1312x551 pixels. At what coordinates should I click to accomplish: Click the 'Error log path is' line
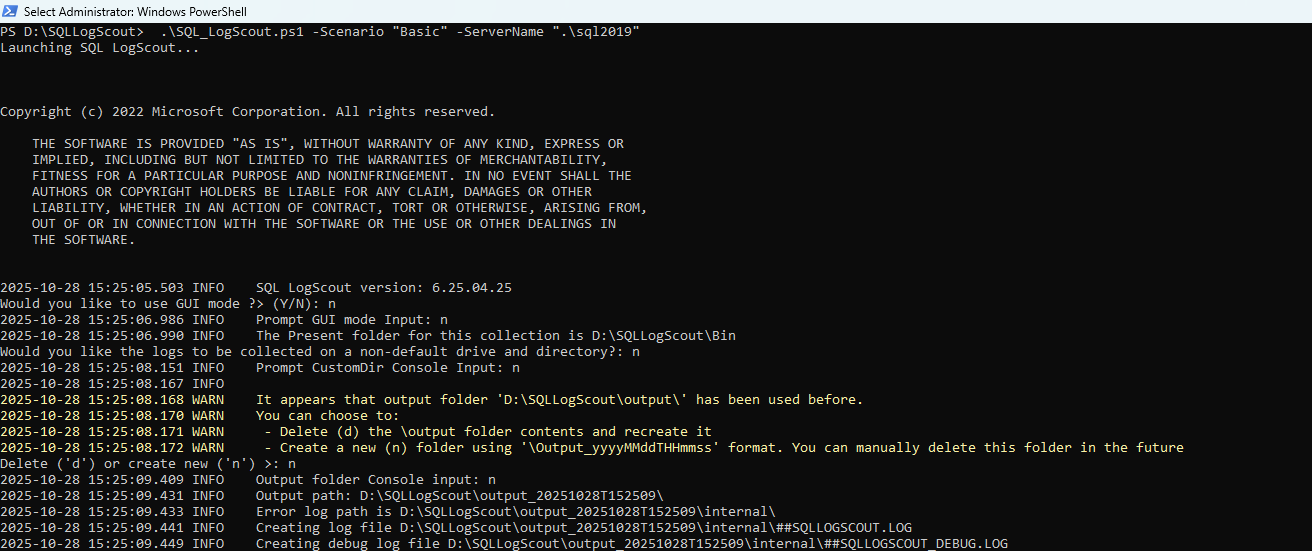(x=388, y=512)
